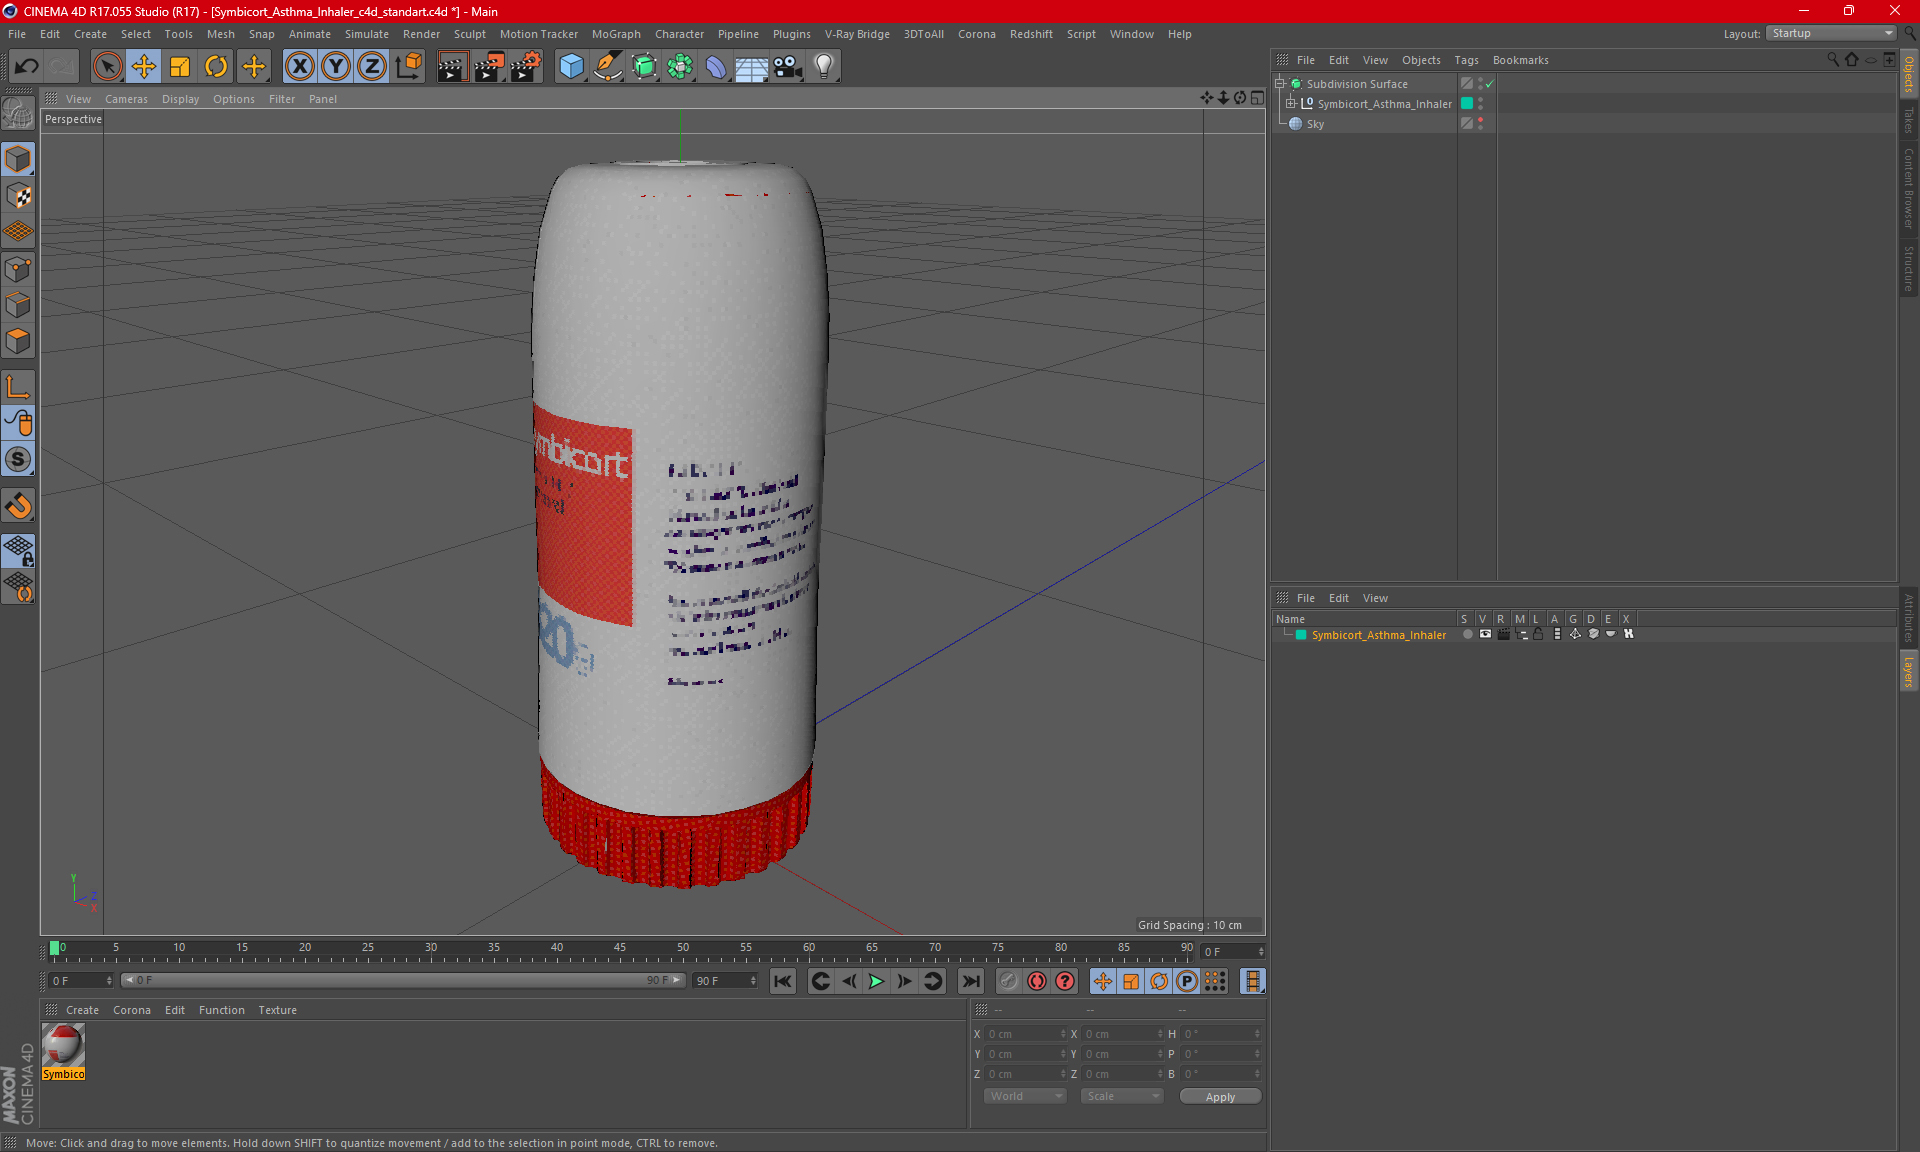The image size is (1920, 1152).
Task: Open Layout Startup dropdown
Action: (1831, 33)
